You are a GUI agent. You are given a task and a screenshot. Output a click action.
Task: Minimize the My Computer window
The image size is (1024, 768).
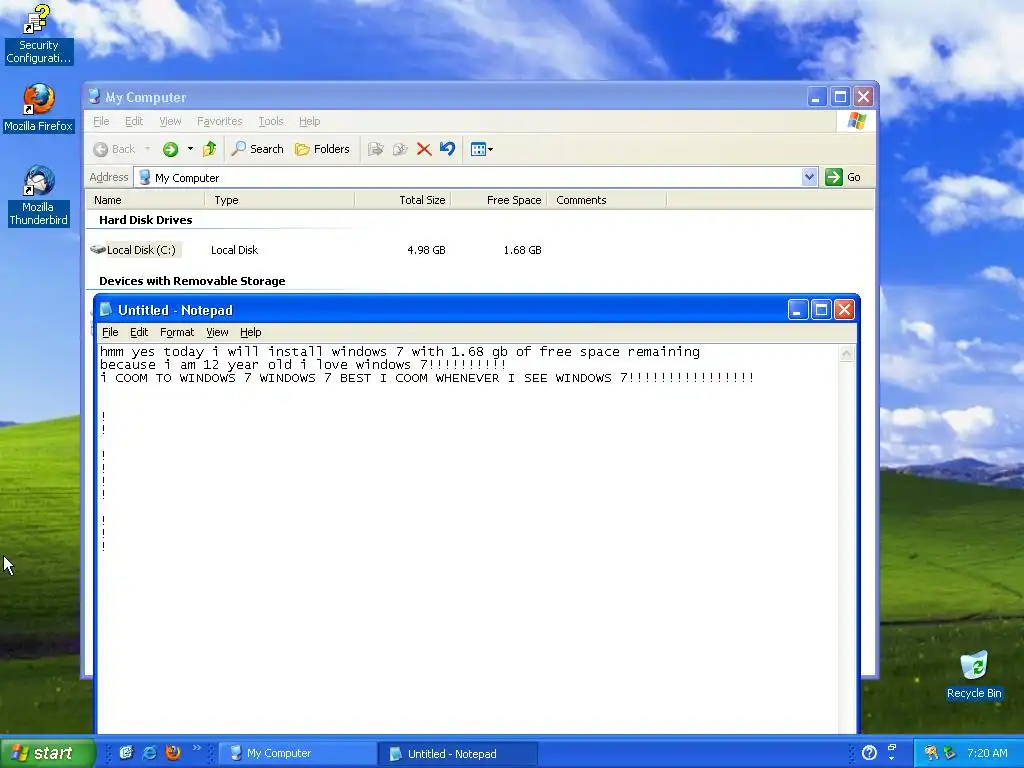coord(816,97)
